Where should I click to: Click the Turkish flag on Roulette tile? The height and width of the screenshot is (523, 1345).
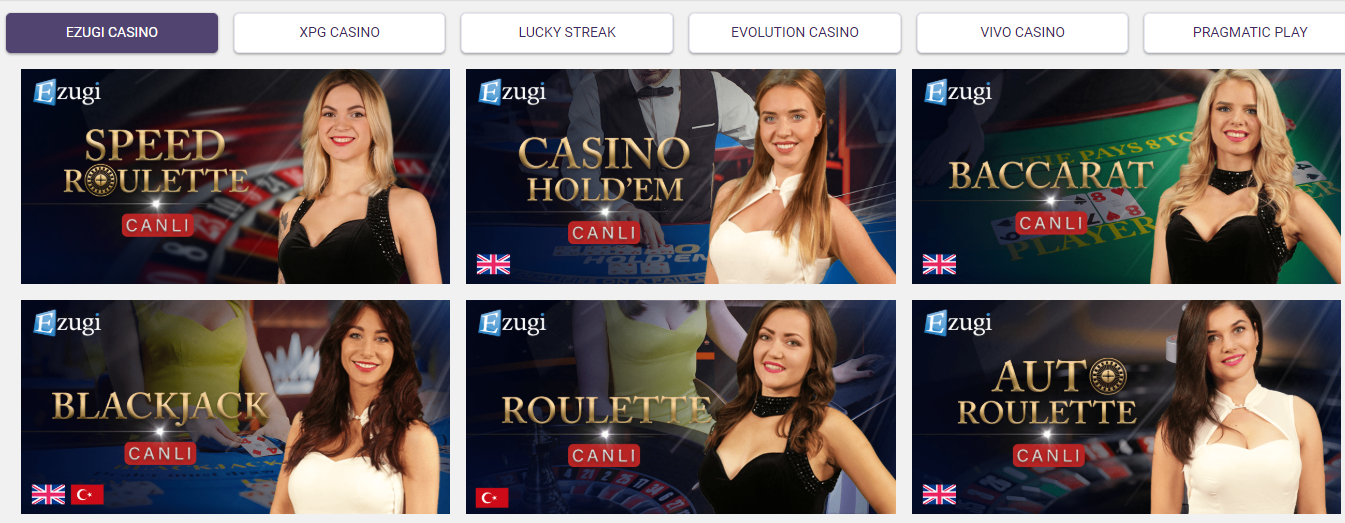pyautogui.click(x=493, y=497)
